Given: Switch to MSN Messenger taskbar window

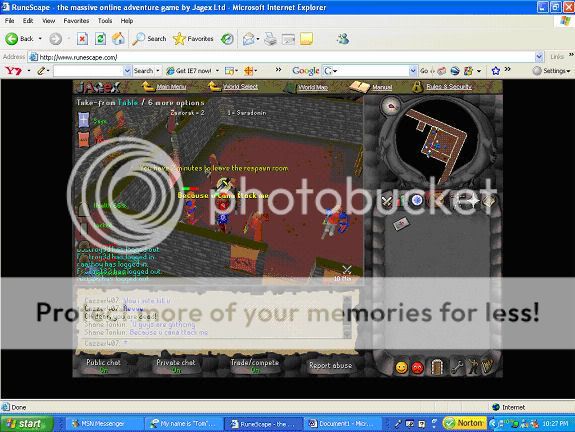Looking at the screenshot, I should [105, 424].
